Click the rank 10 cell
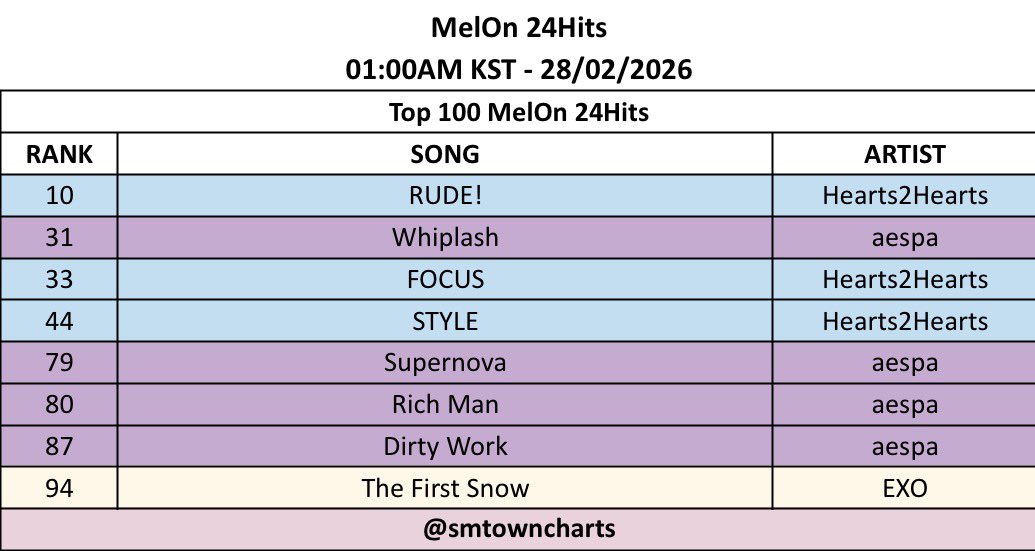Screen dimensions: 1035x551 [59, 195]
